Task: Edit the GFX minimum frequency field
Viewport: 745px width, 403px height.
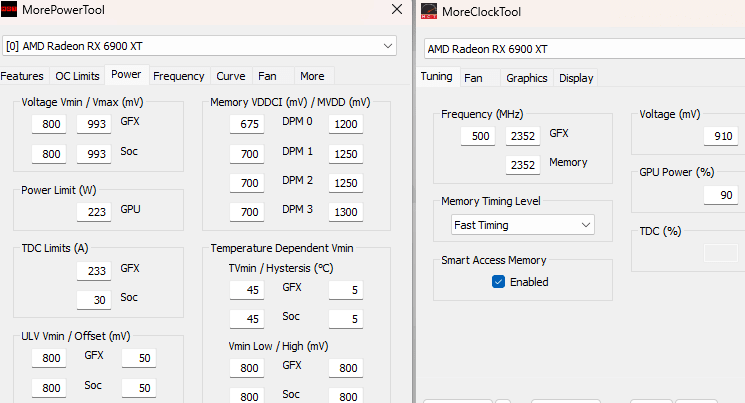Action: tap(478, 136)
